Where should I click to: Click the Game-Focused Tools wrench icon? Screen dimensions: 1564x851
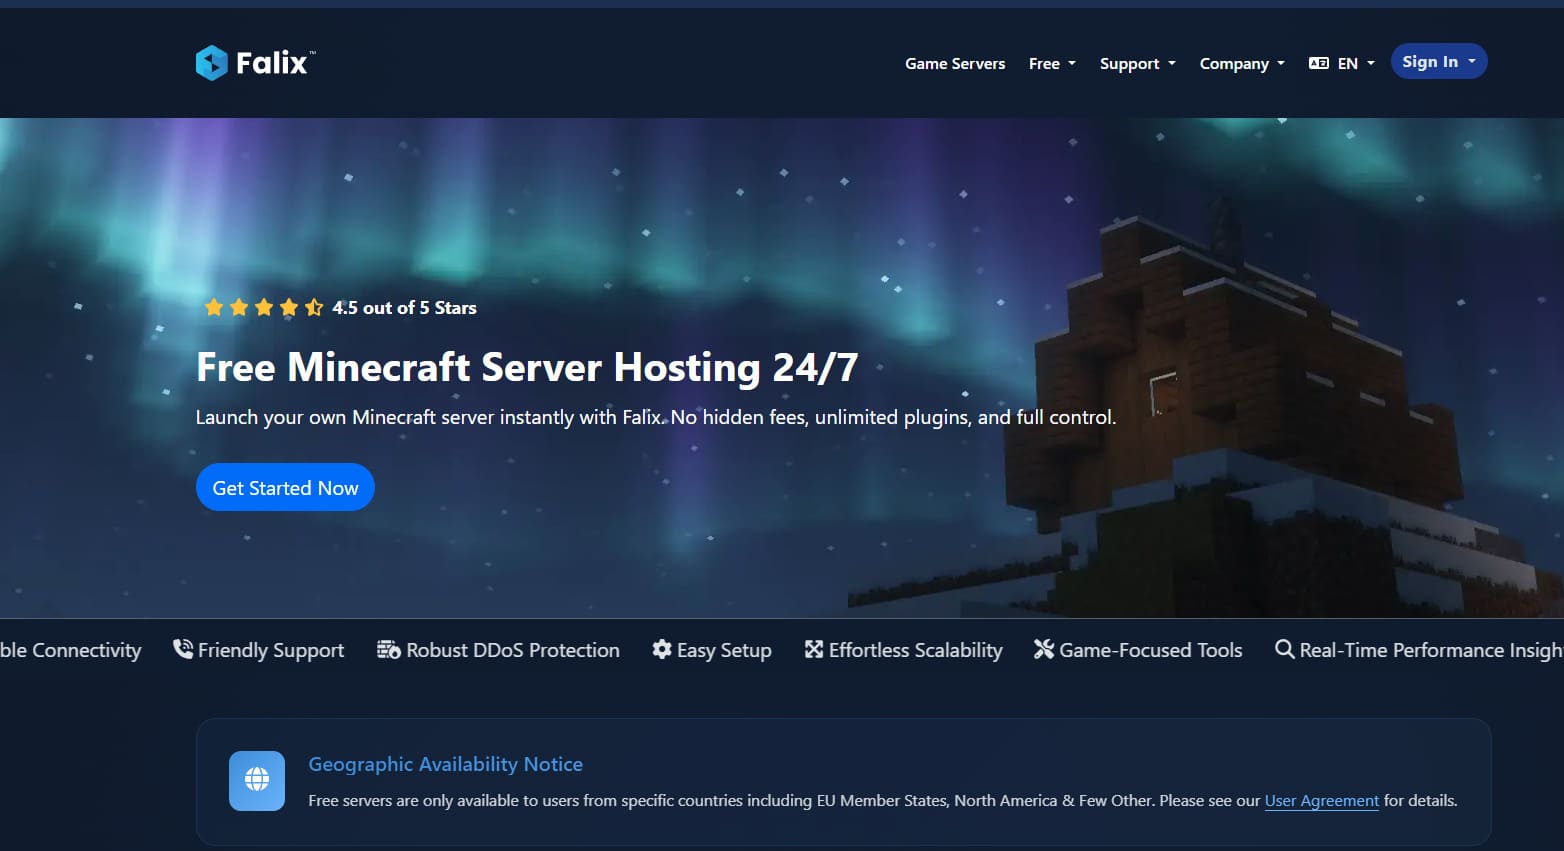click(x=1044, y=649)
